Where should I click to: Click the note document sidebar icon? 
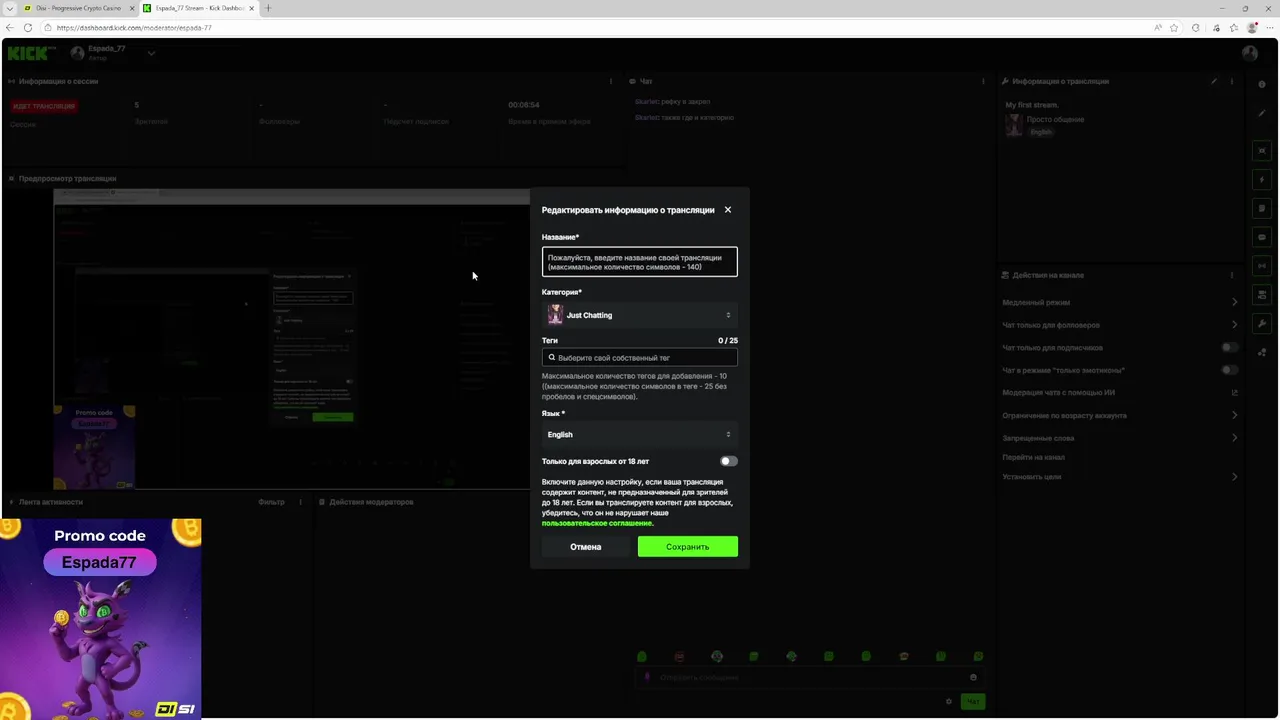point(1262,209)
